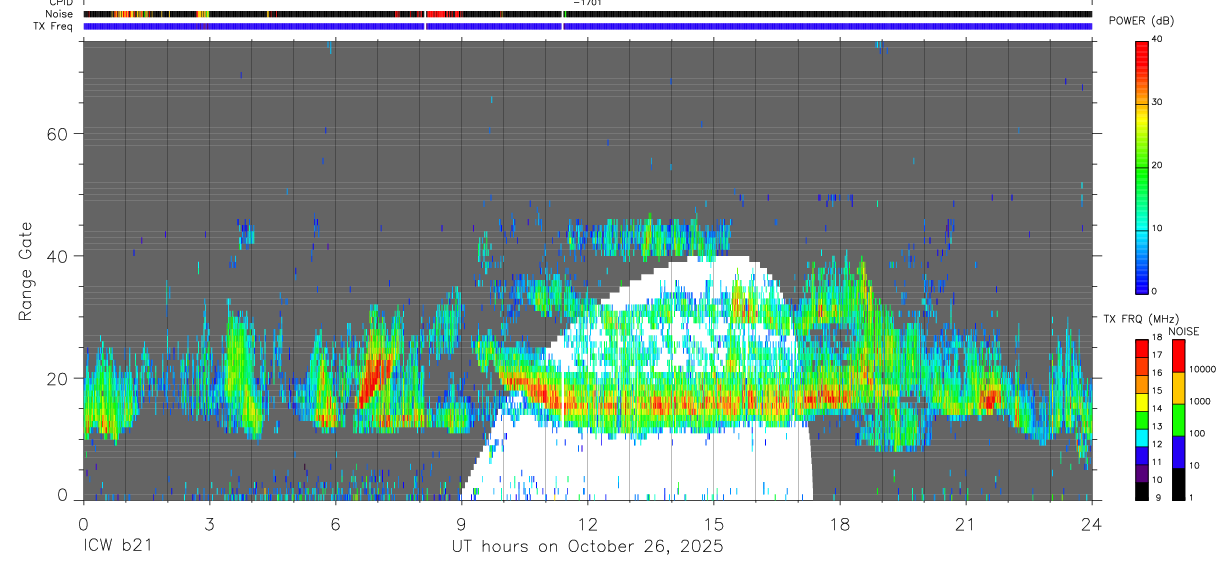The image size is (1228, 567).
Task: Select the 3 hour tick label
Action: click(209, 524)
